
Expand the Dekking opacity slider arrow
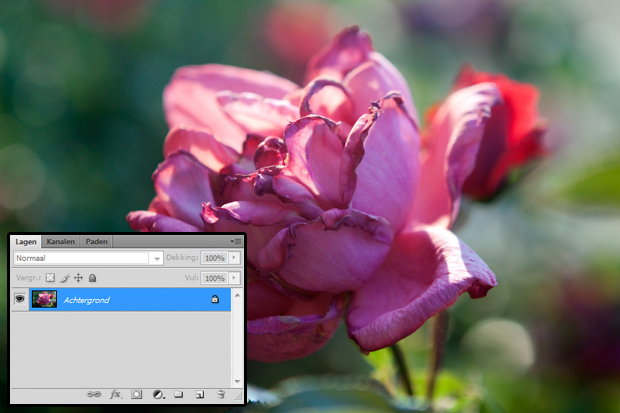(234, 258)
